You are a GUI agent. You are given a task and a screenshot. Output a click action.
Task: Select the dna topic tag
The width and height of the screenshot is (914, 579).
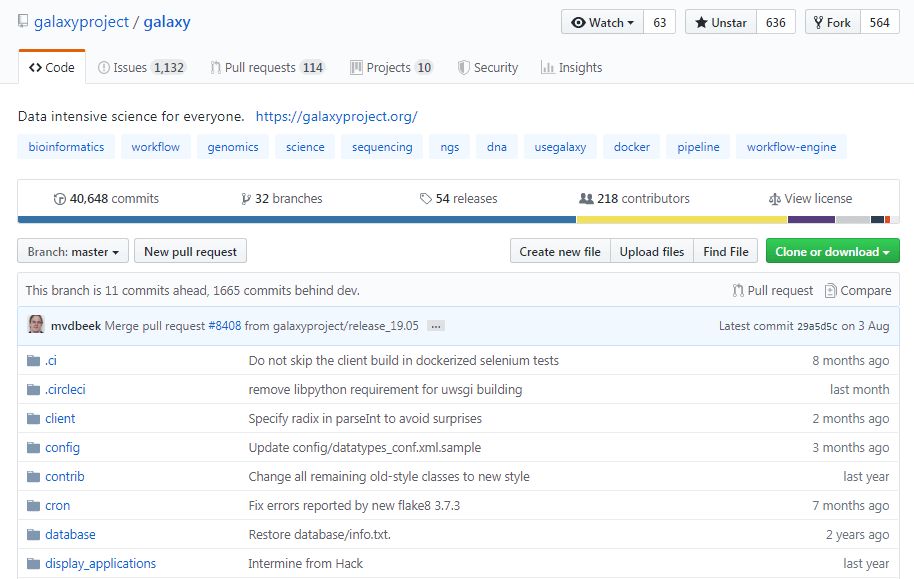(x=497, y=147)
